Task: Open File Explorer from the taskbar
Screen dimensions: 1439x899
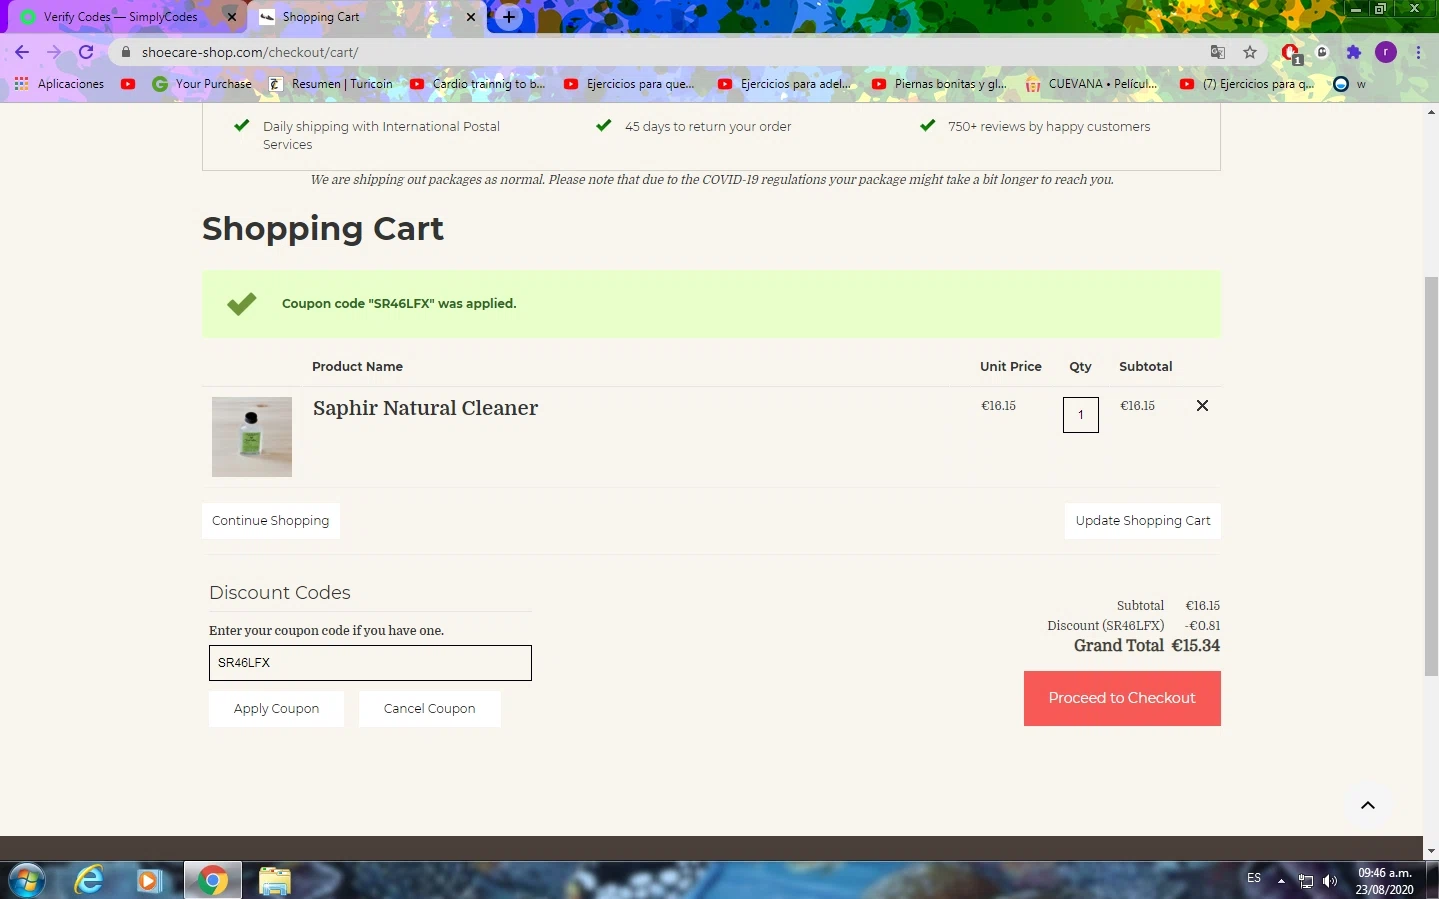Action: coord(274,880)
